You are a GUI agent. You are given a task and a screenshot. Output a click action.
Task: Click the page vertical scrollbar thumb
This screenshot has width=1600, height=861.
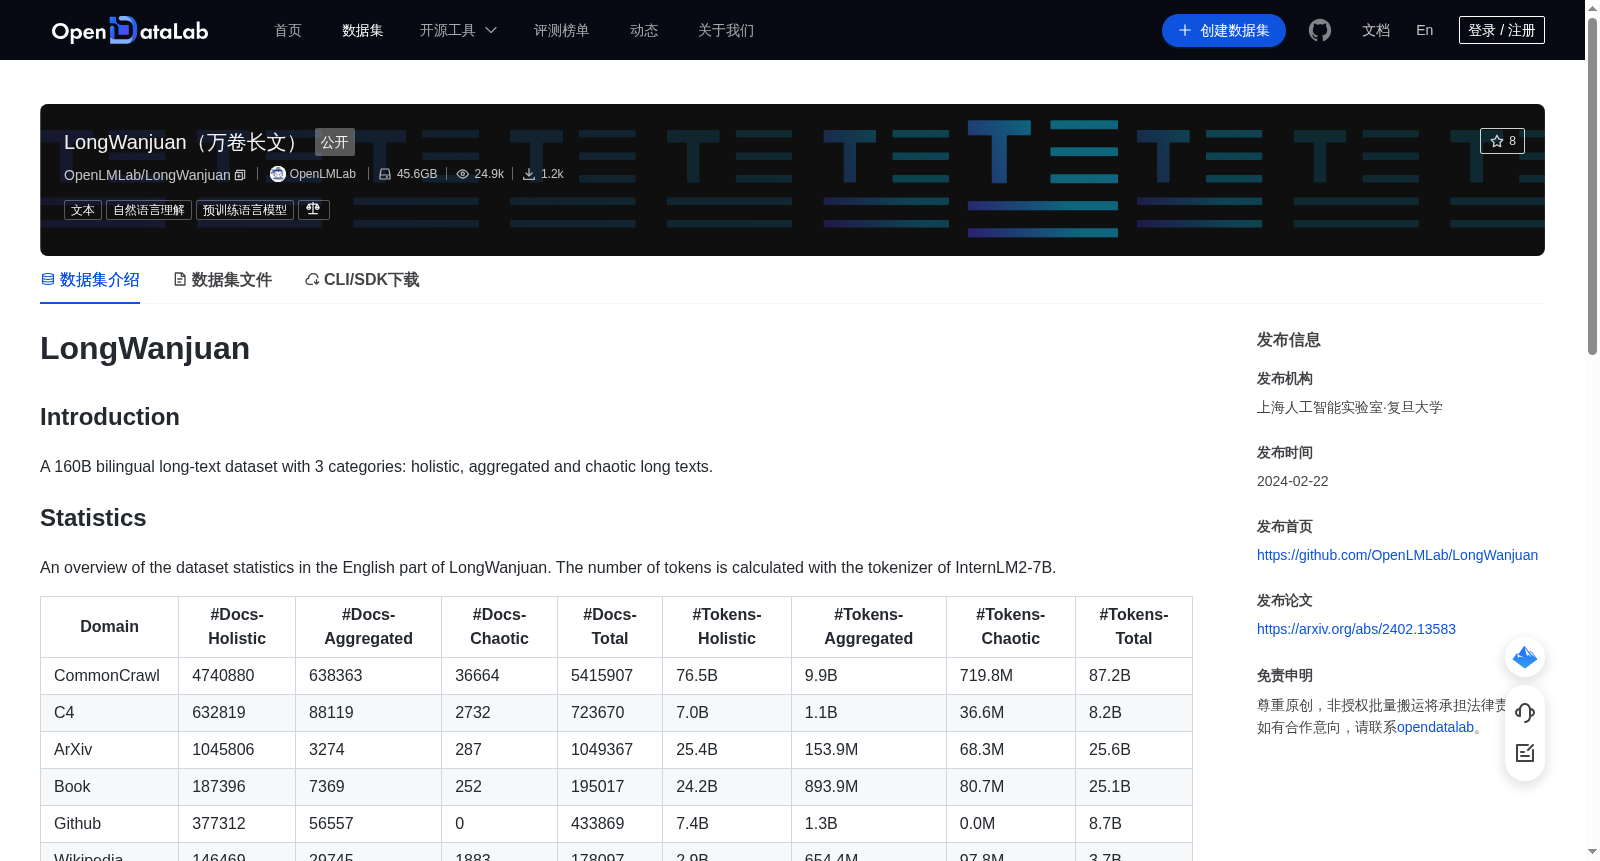1592,187
